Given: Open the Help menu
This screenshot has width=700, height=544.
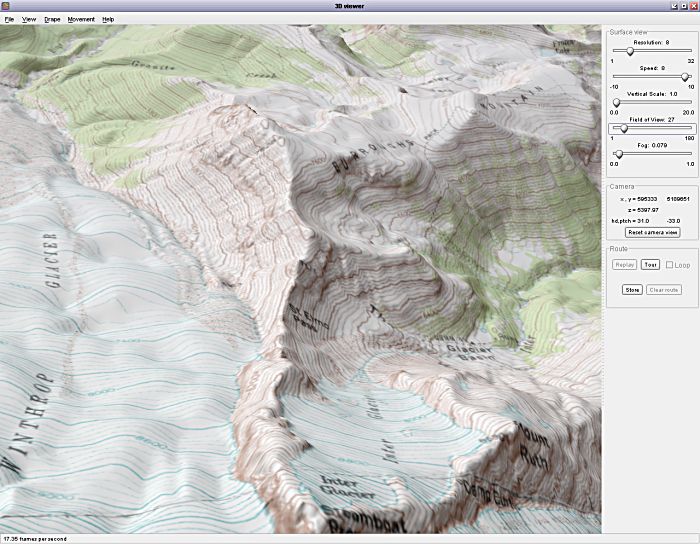Looking at the screenshot, I should (108, 19).
